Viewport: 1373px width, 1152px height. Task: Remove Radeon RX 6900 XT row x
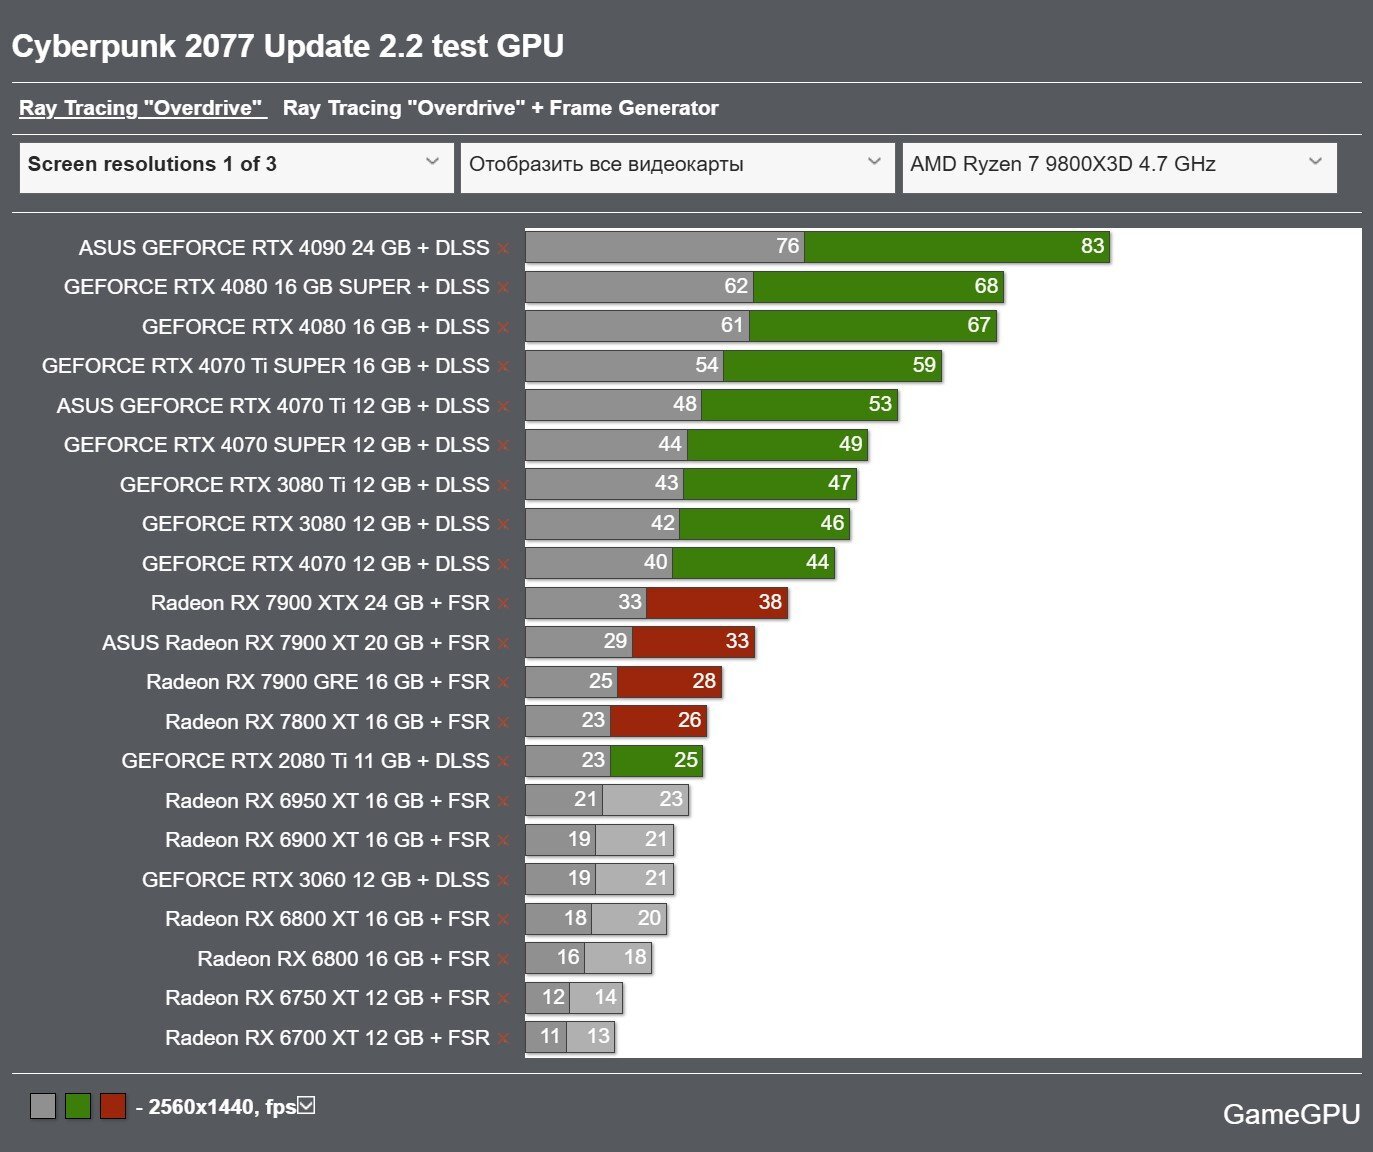click(503, 841)
